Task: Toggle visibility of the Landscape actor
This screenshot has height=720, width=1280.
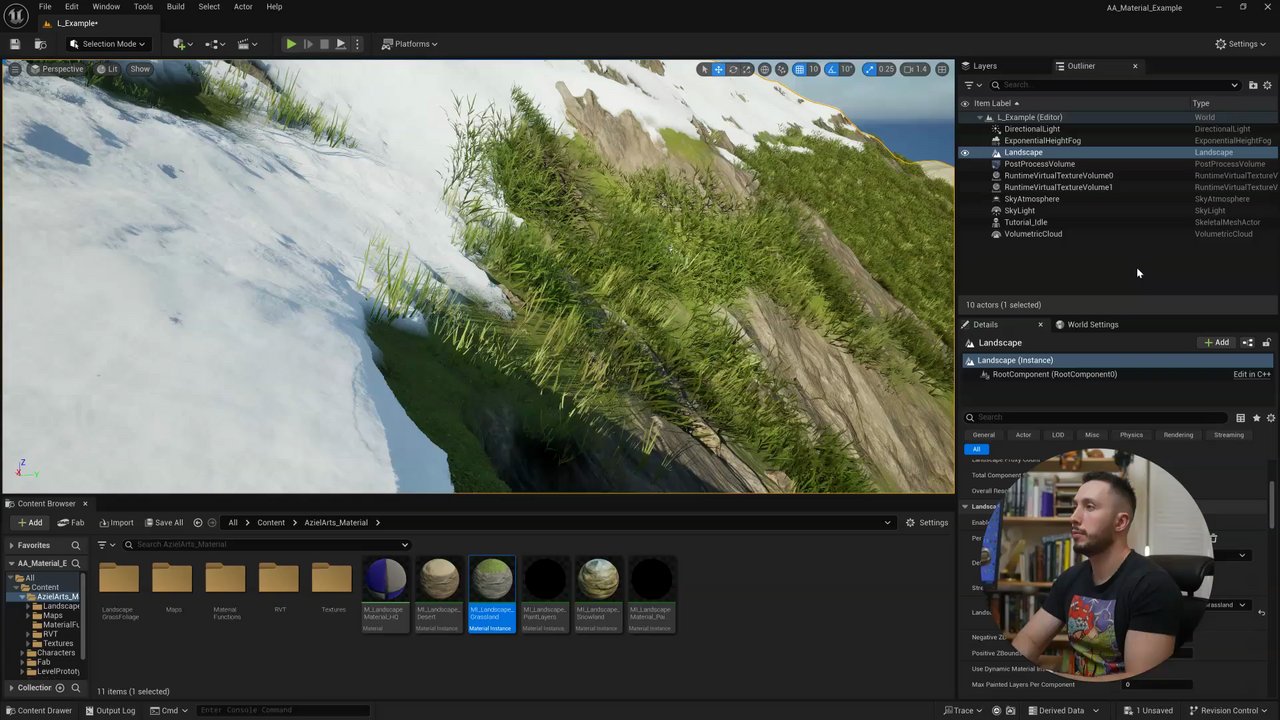Action: [965, 152]
